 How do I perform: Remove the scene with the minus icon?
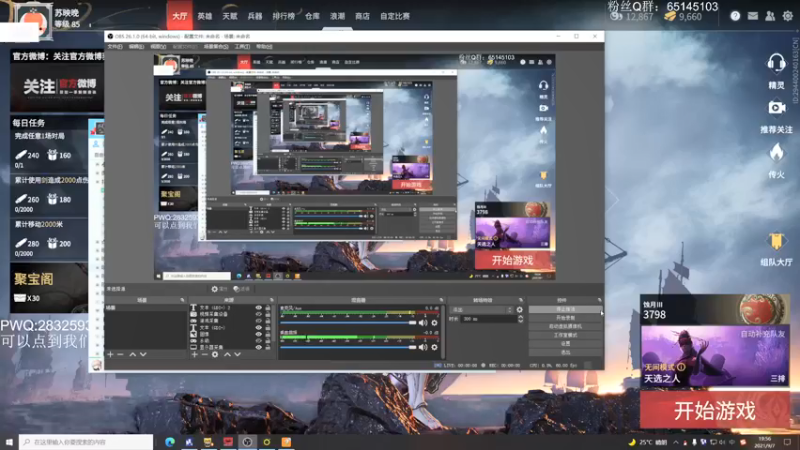point(120,354)
